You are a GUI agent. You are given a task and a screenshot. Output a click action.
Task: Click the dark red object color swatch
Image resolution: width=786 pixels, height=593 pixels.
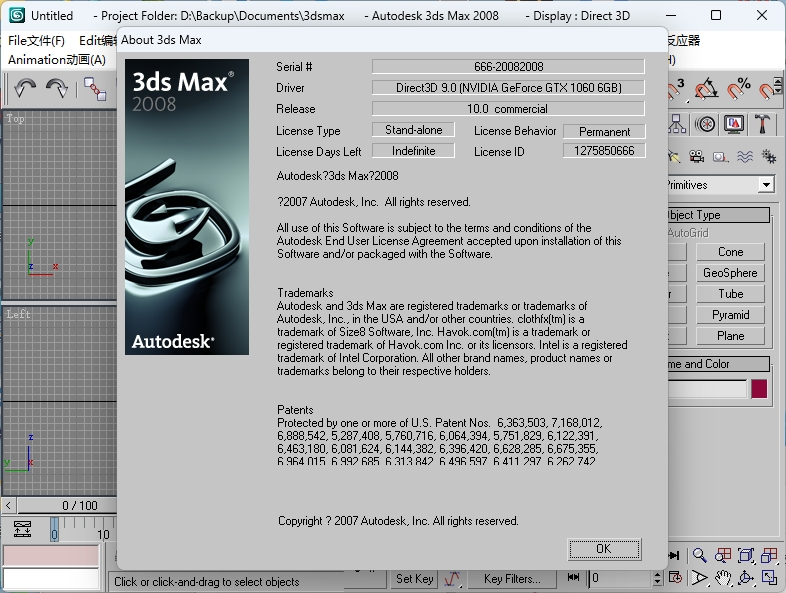point(759,389)
